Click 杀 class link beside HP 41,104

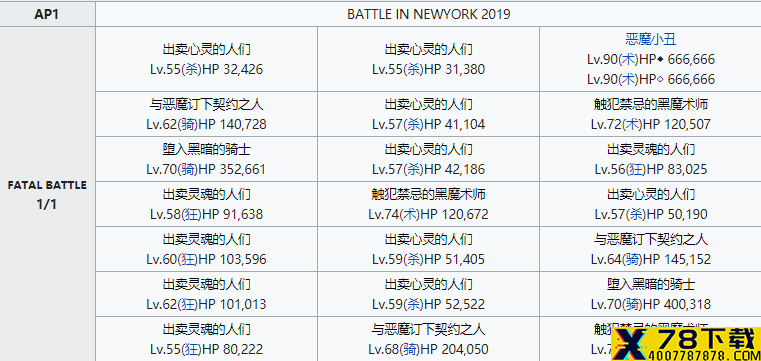pyautogui.click(x=413, y=125)
